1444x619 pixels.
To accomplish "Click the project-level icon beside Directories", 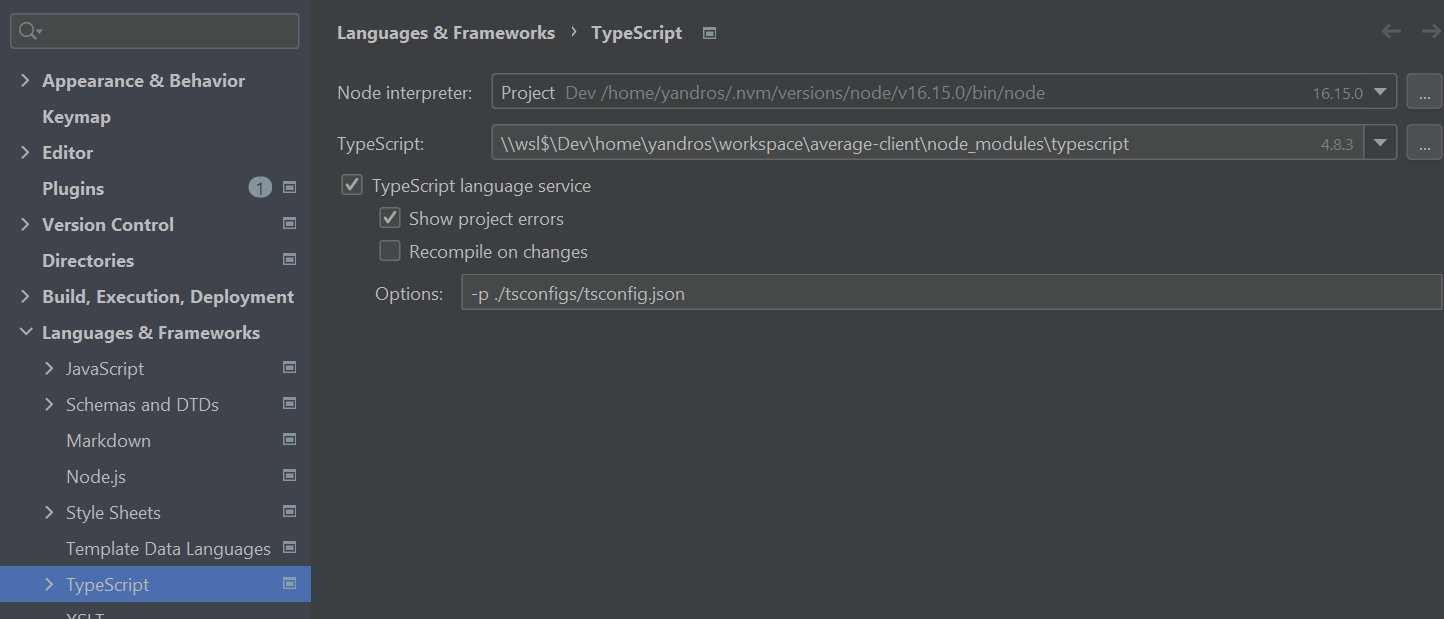I will tap(289, 259).
